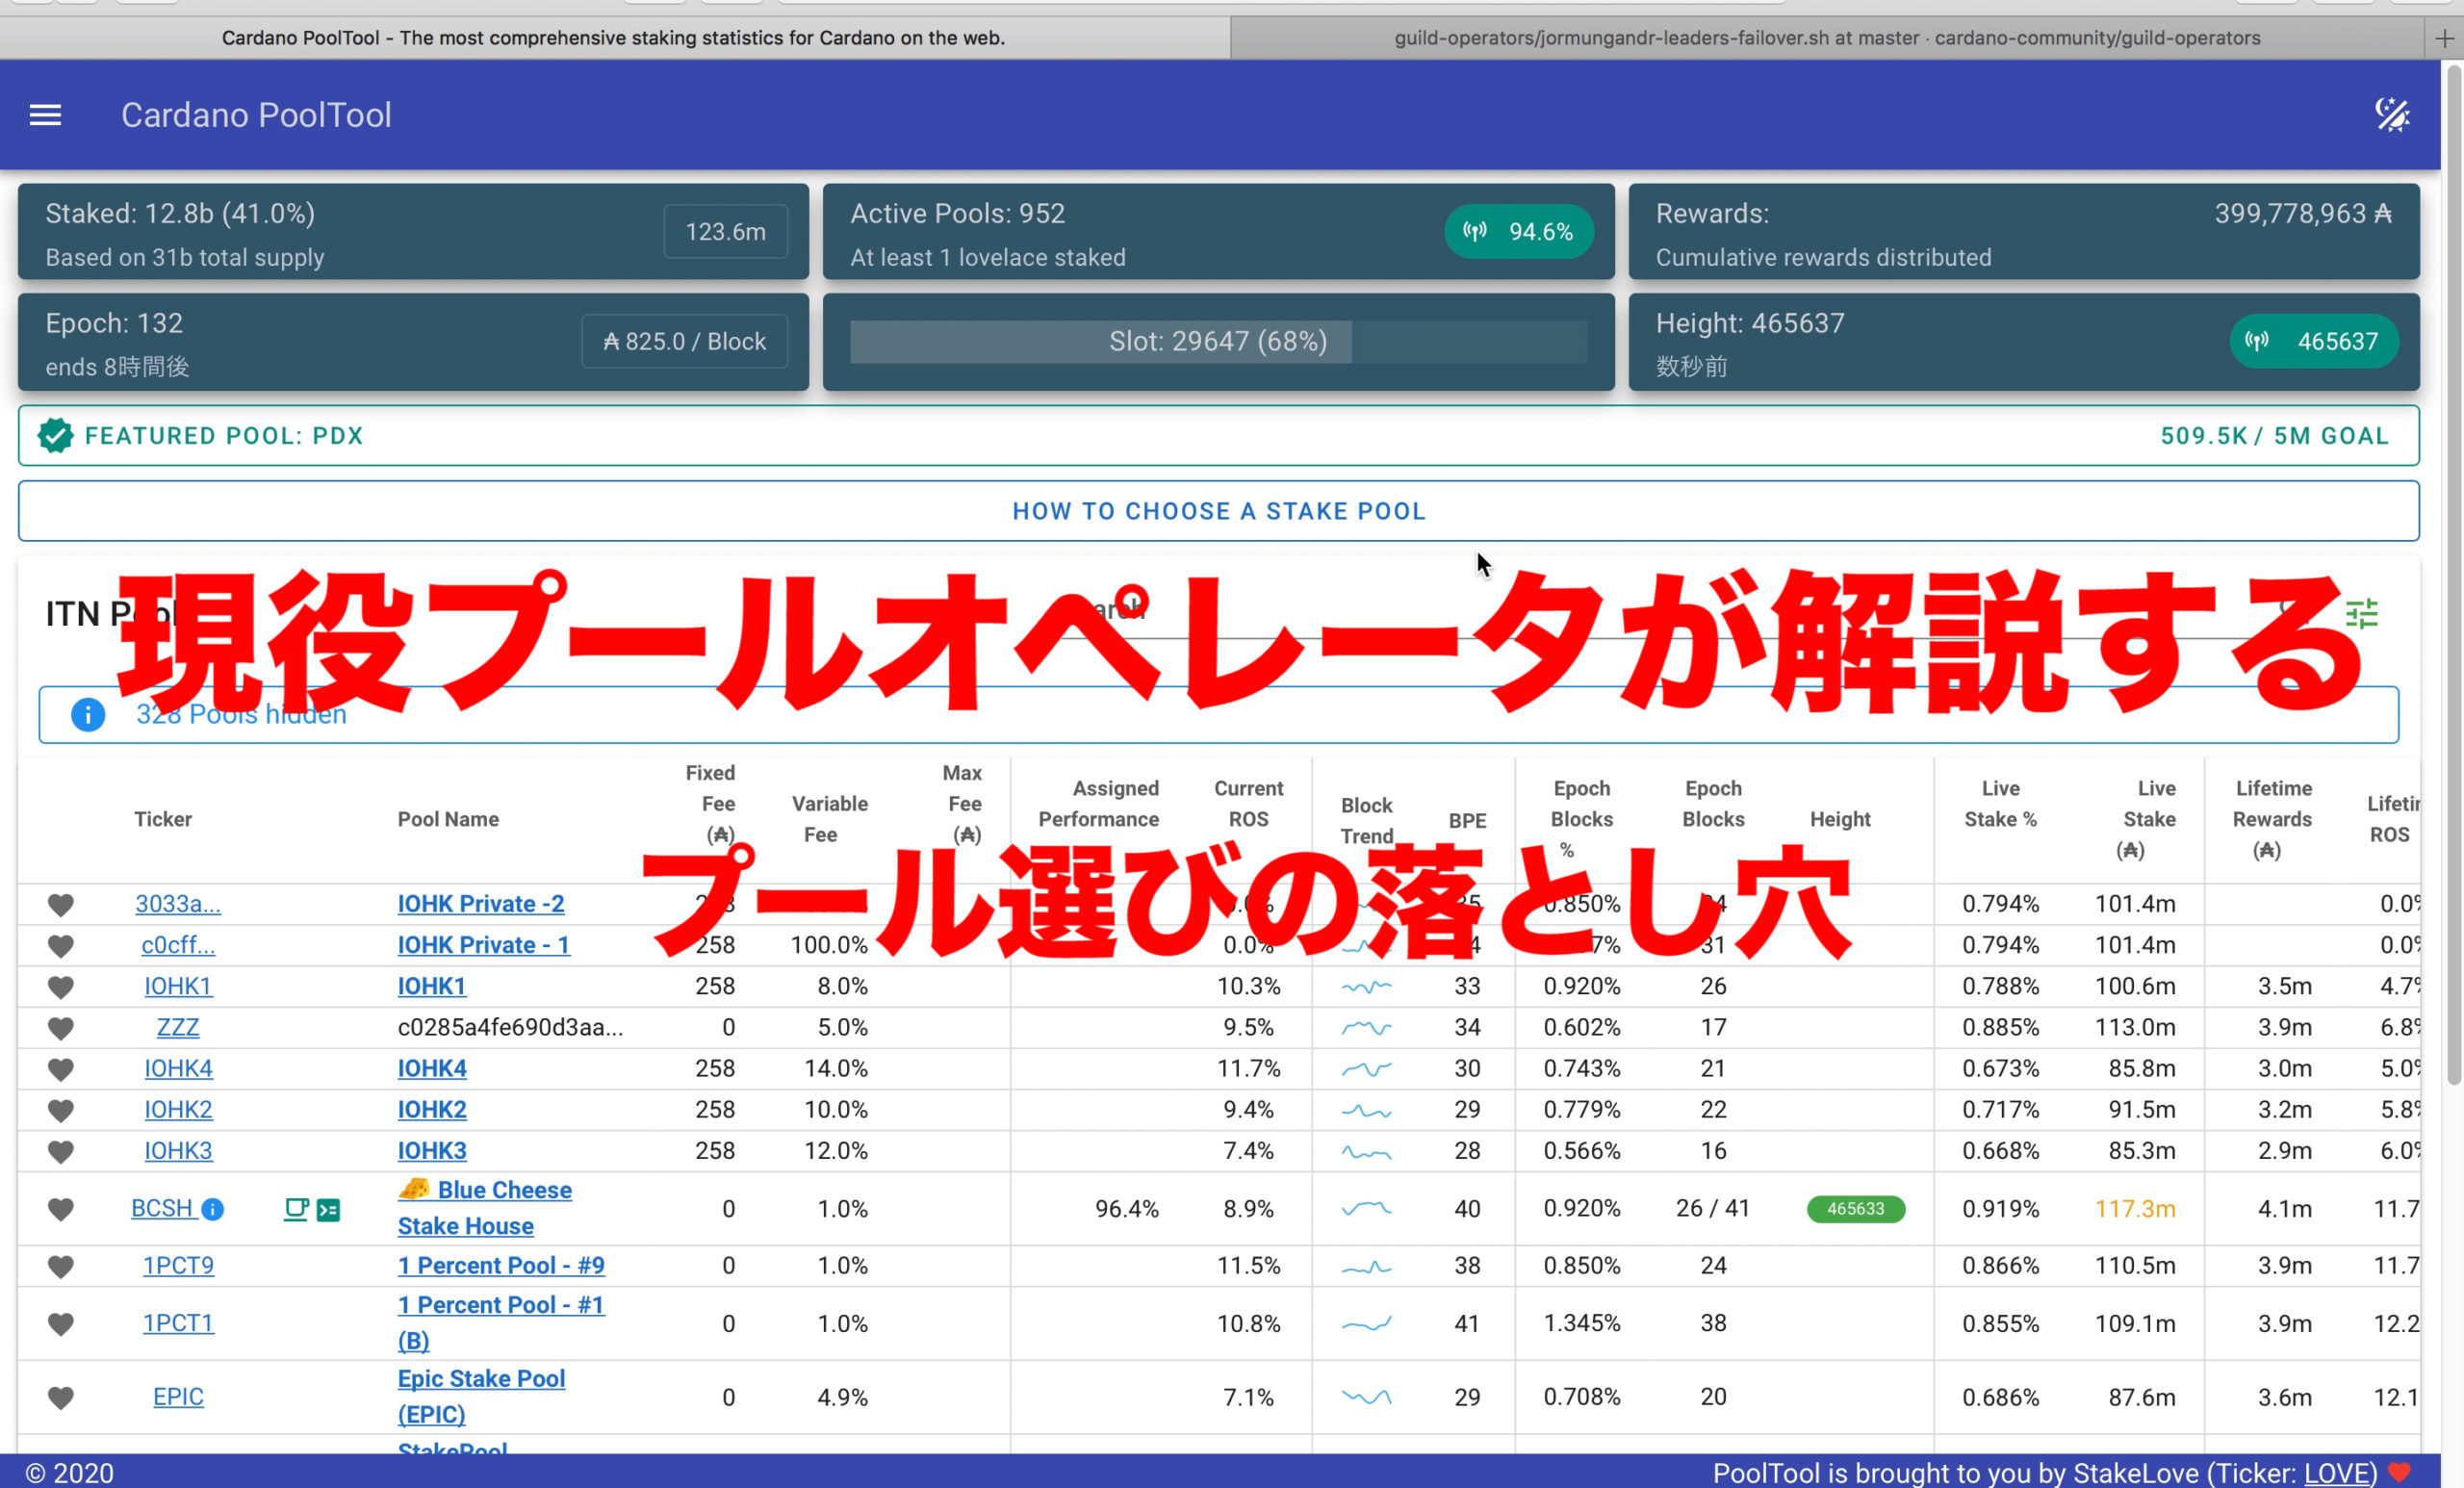Favorite the IOHK1 pool with heart
The image size is (2464, 1488).
(x=61, y=987)
